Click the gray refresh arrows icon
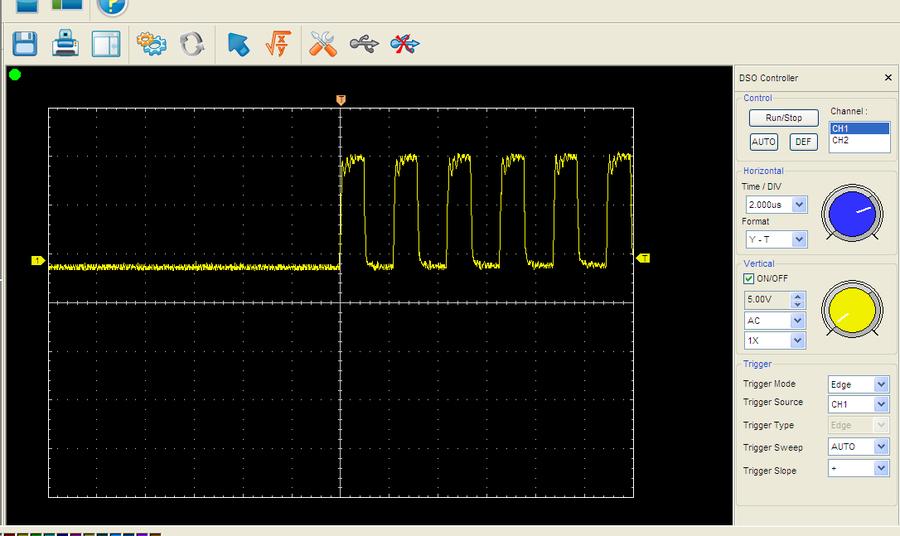The image size is (900, 536). (x=192, y=44)
